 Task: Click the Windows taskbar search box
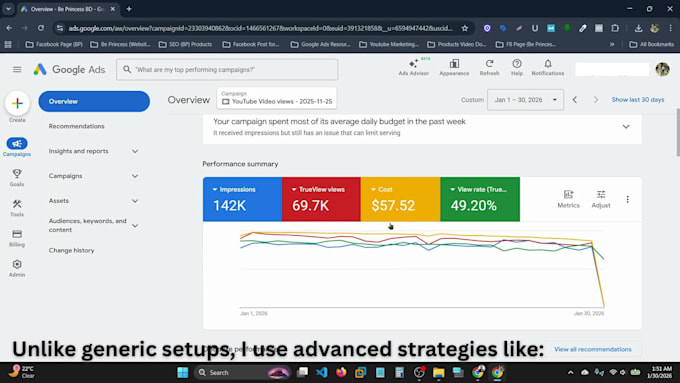242,372
